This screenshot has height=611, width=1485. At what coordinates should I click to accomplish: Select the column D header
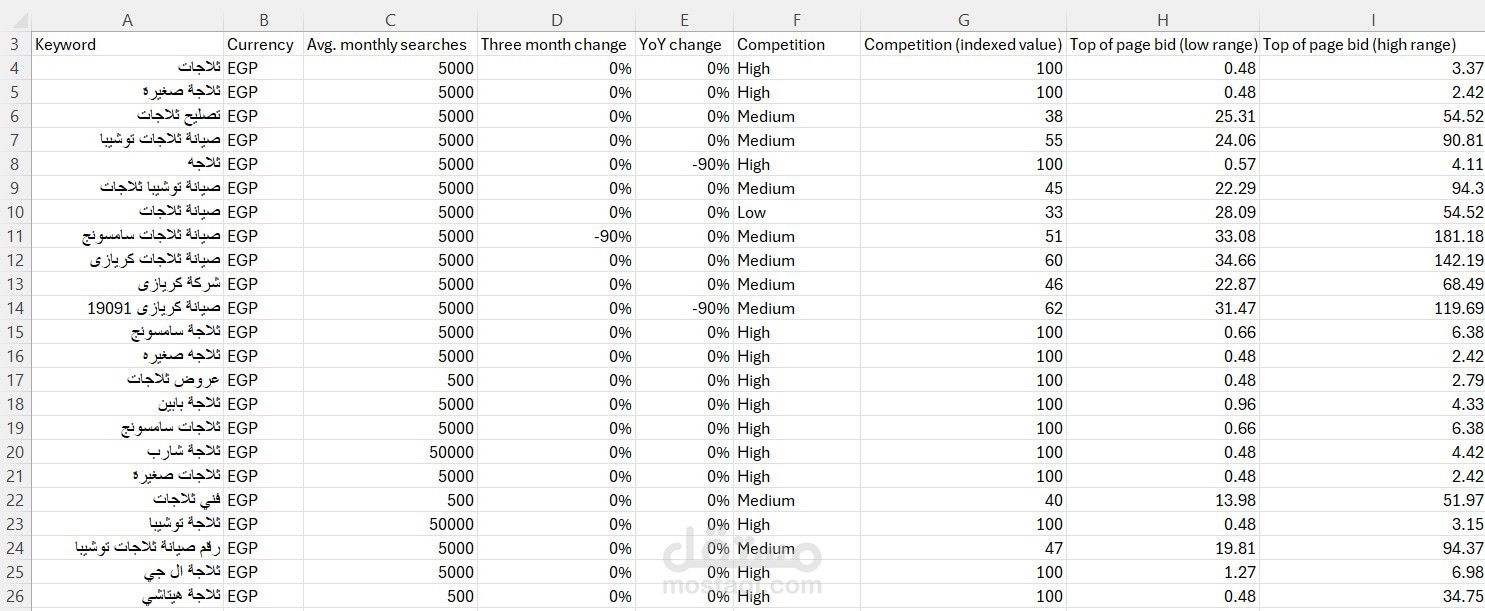[x=556, y=19]
